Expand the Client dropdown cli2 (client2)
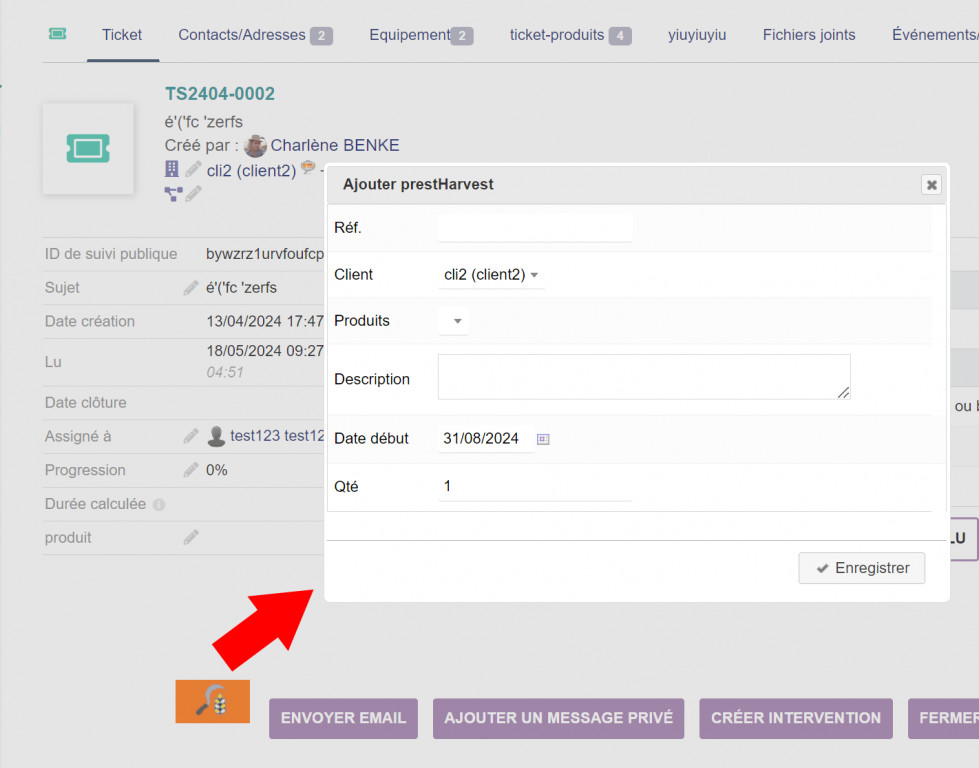 491,275
